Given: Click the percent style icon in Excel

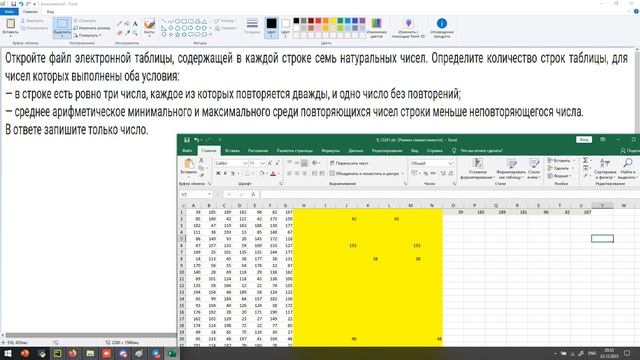Looking at the screenshot, I should click(x=426, y=173).
